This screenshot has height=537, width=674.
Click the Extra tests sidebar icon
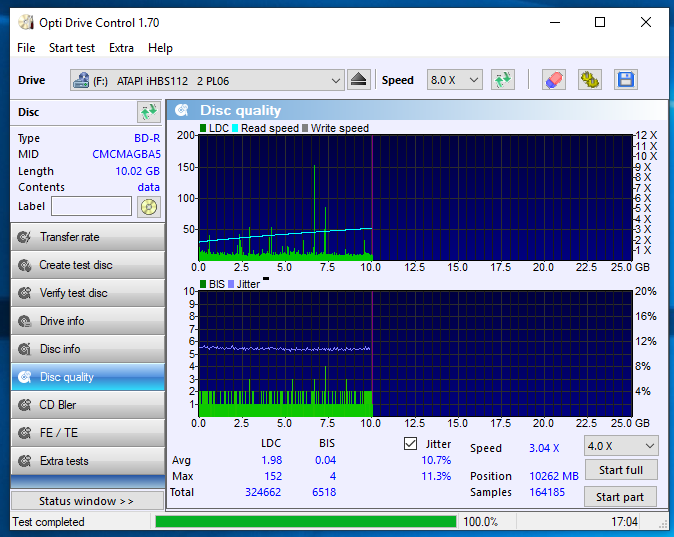tap(25, 461)
